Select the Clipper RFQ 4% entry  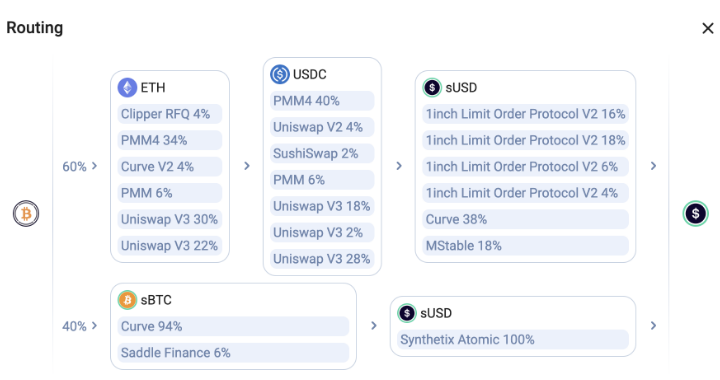point(170,114)
